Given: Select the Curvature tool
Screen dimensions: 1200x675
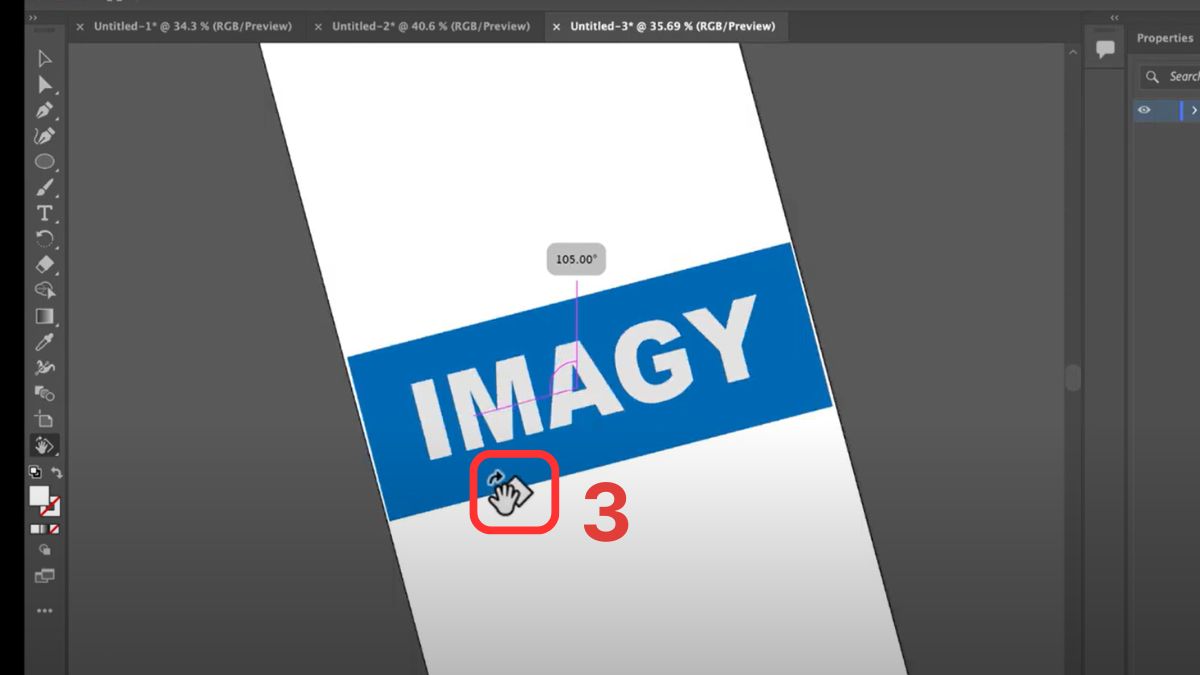Looking at the screenshot, I should (x=44, y=136).
